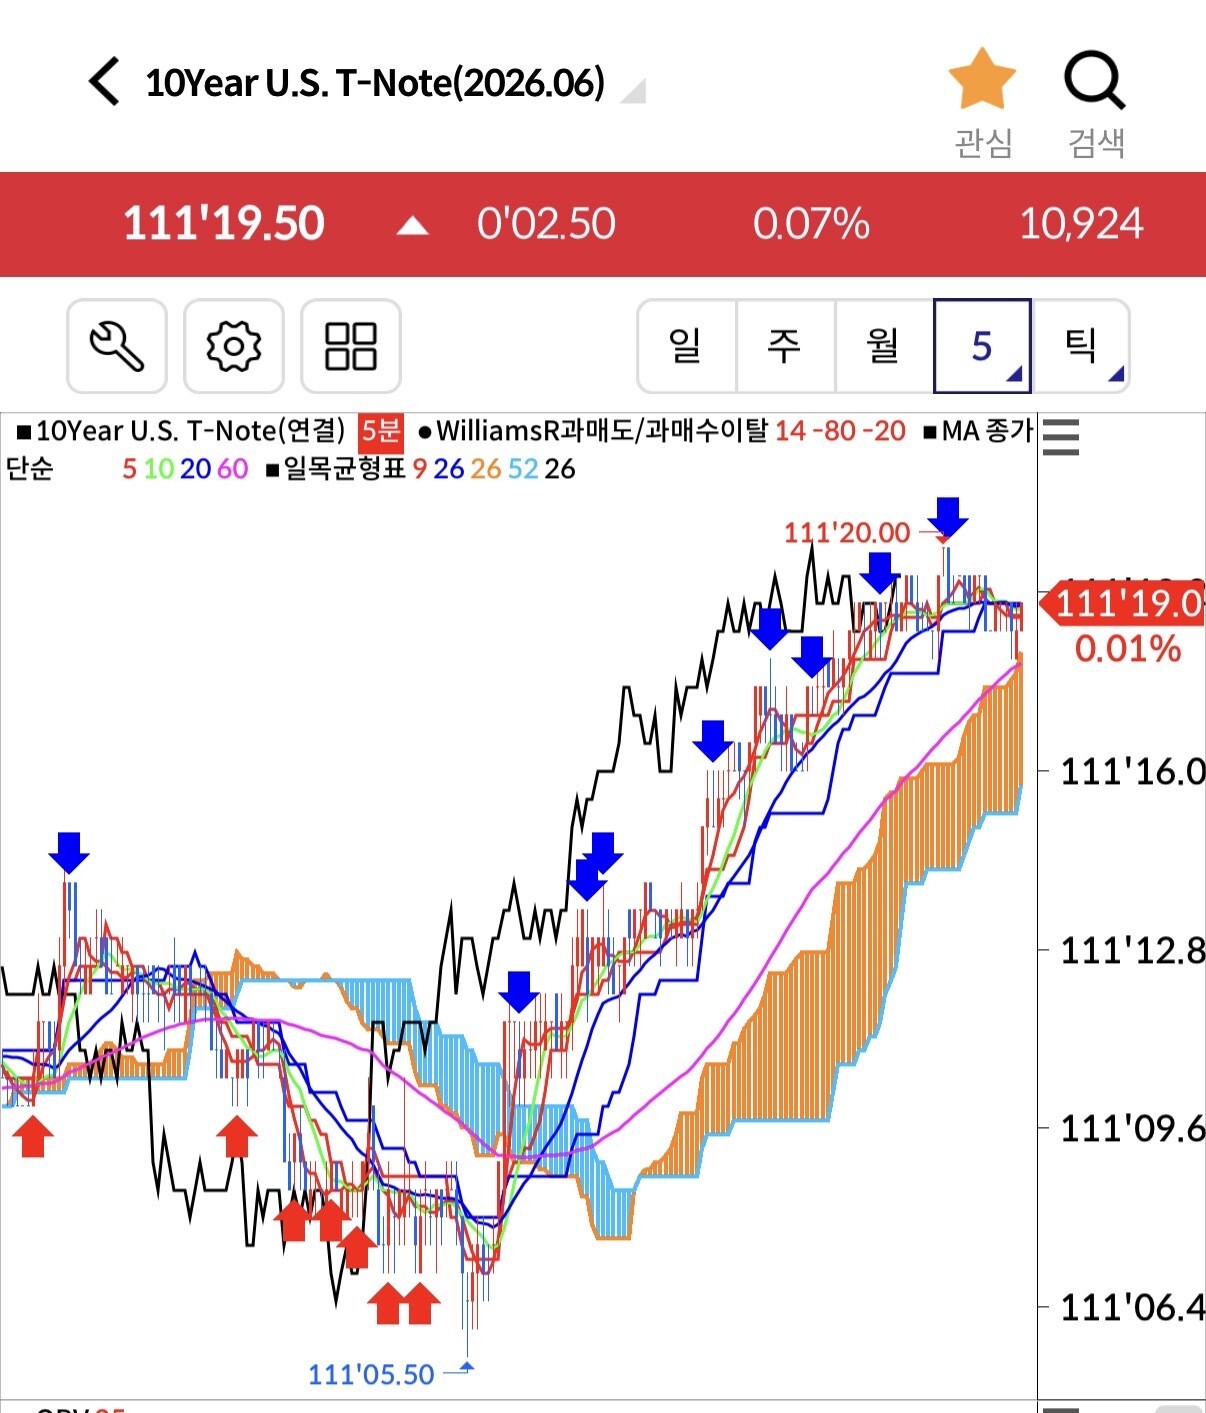The height and width of the screenshot is (1413, 1206).
Task: Toggle the 관심 favorite star
Action: coord(982,79)
